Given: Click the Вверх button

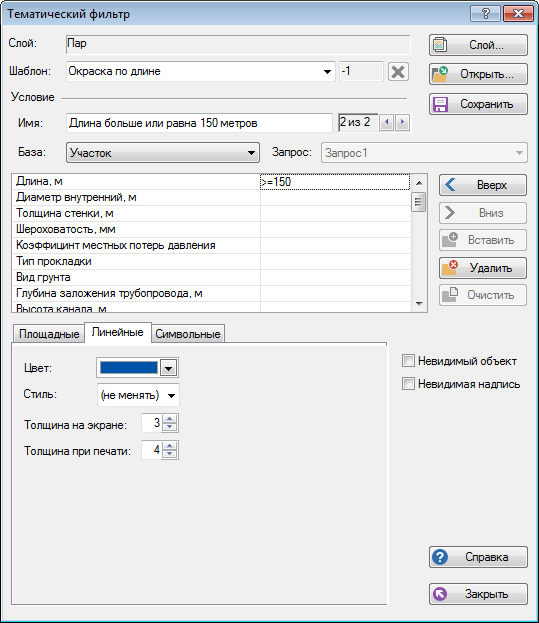Looking at the screenshot, I should (x=483, y=185).
